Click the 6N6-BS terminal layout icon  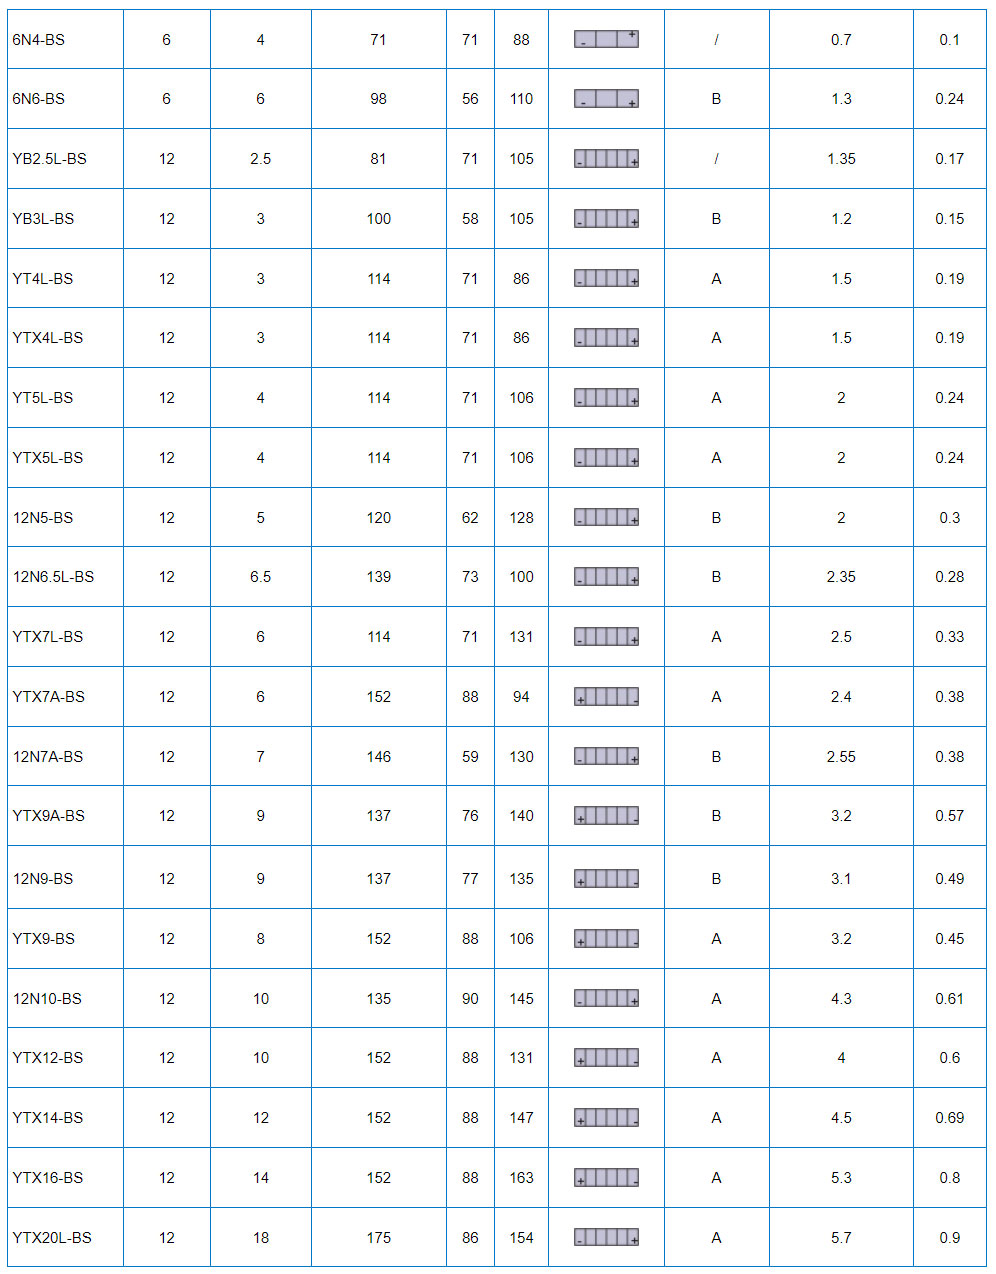[x=606, y=99]
